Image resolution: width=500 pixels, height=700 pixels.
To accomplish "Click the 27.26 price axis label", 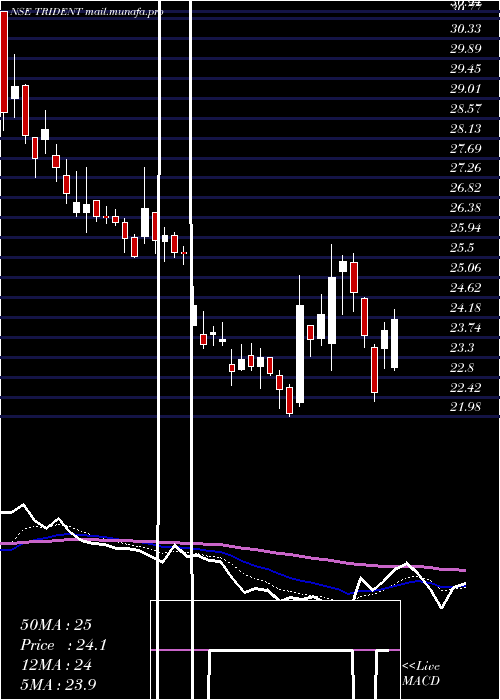I will pyautogui.click(x=466, y=168).
